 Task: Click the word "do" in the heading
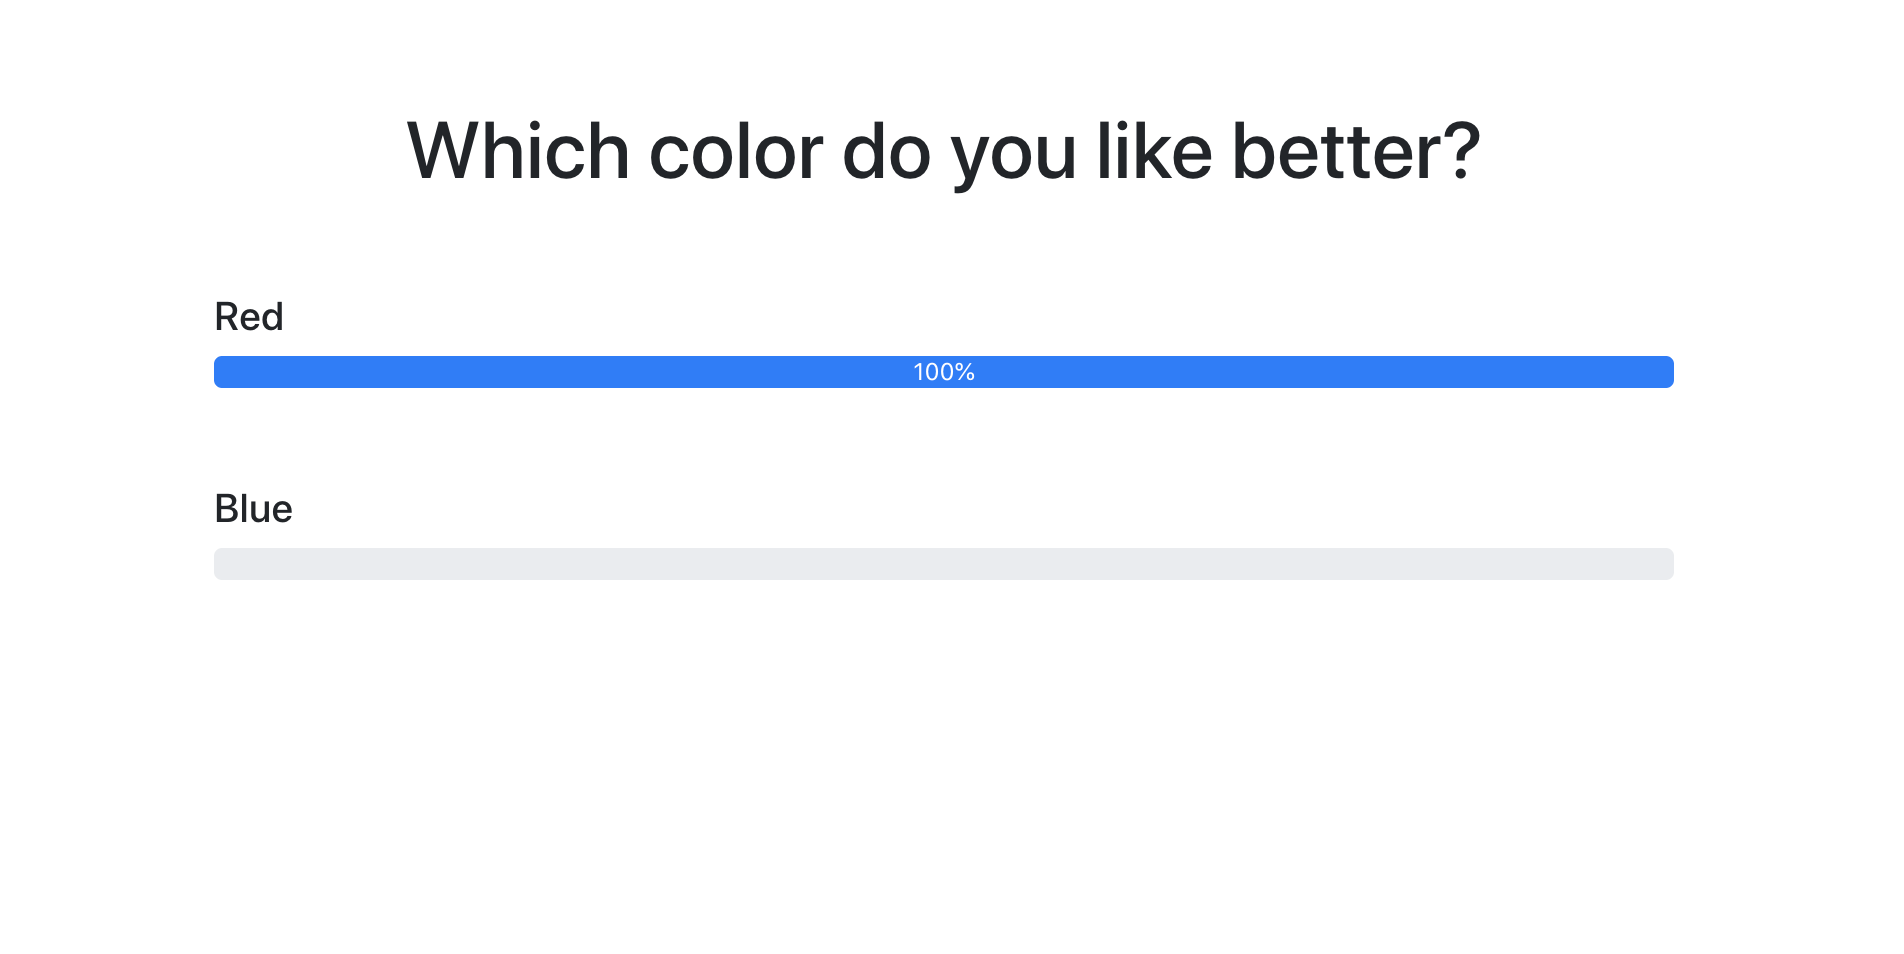pyautogui.click(x=886, y=151)
